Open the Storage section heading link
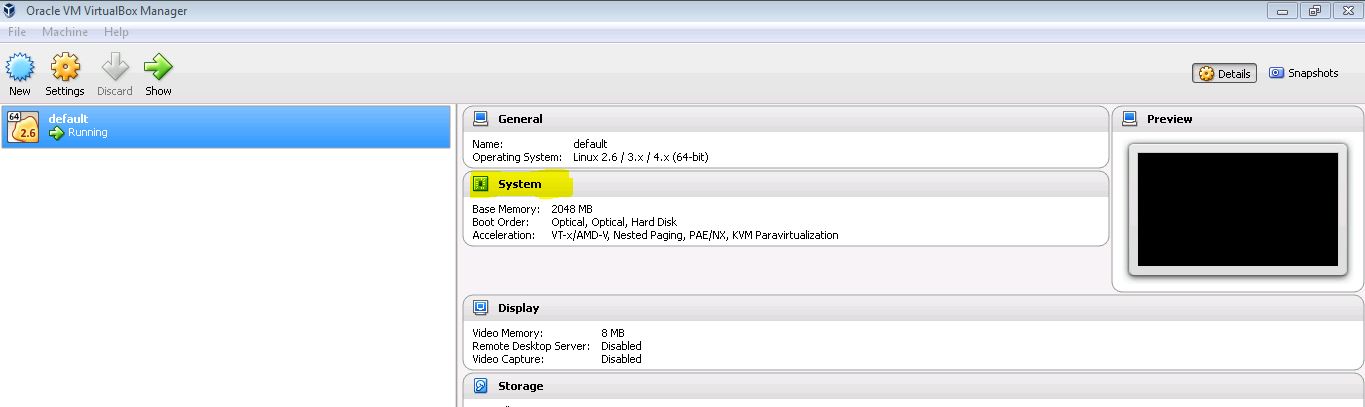This screenshot has width=1365, height=407. point(521,386)
